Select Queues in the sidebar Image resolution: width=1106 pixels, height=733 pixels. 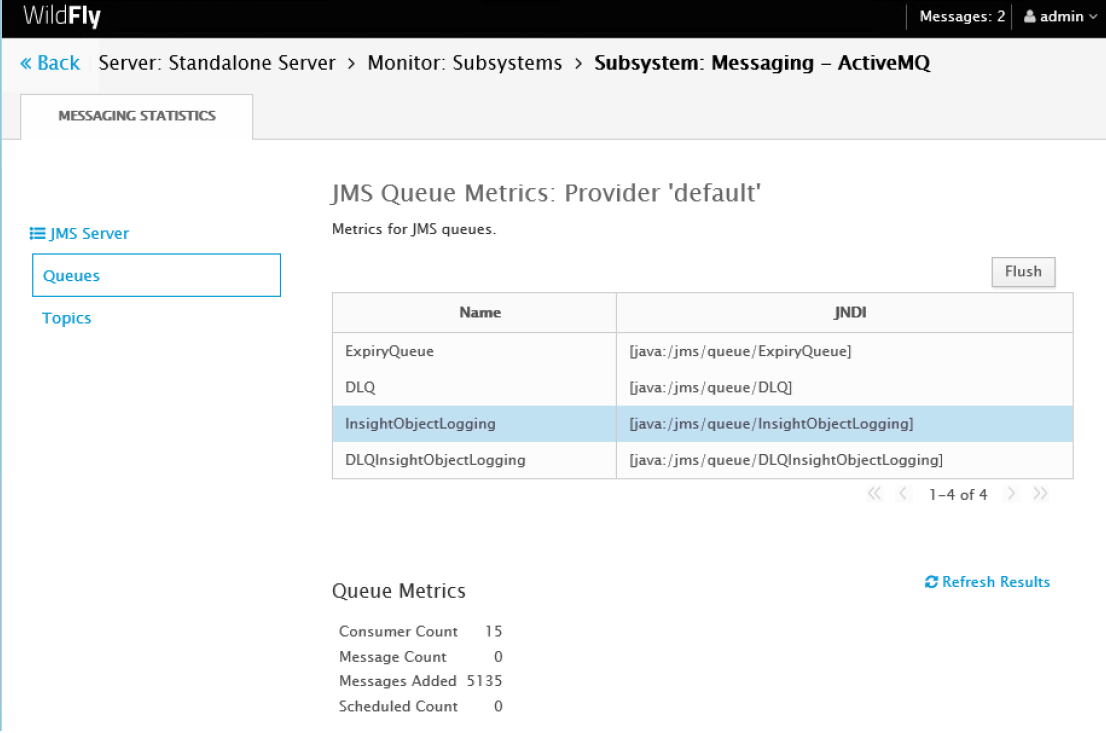(156, 276)
